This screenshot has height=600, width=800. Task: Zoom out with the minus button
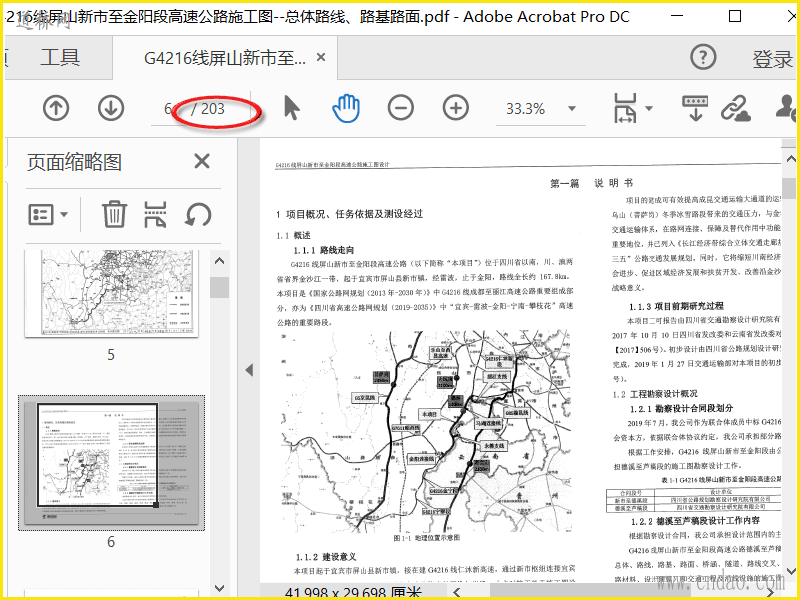[401, 108]
